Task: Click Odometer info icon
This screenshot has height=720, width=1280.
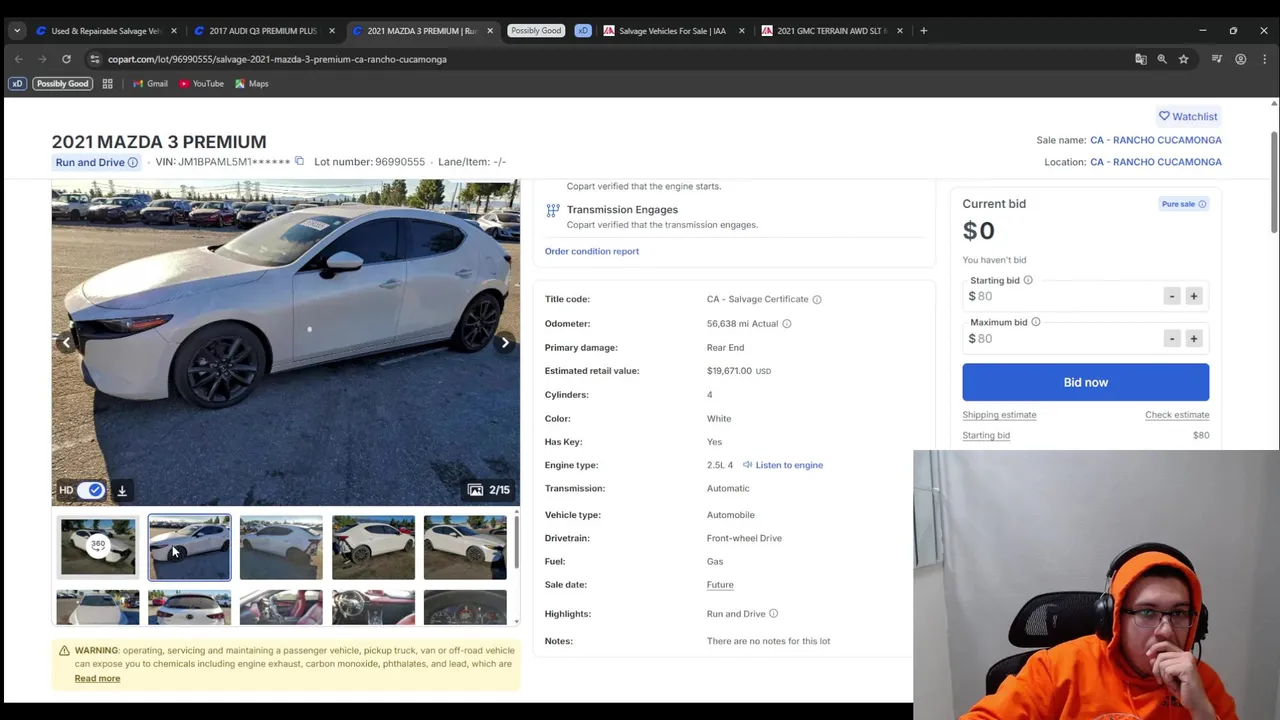Action: [x=786, y=323]
